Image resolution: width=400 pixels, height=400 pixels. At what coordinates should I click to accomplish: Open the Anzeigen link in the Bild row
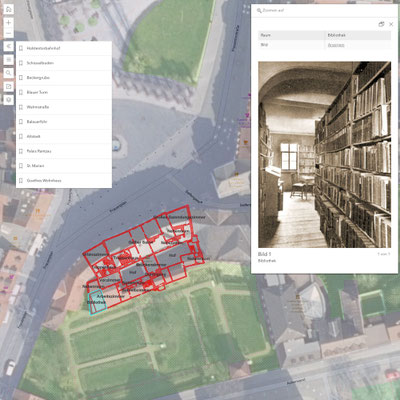pyautogui.click(x=336, y=45)
